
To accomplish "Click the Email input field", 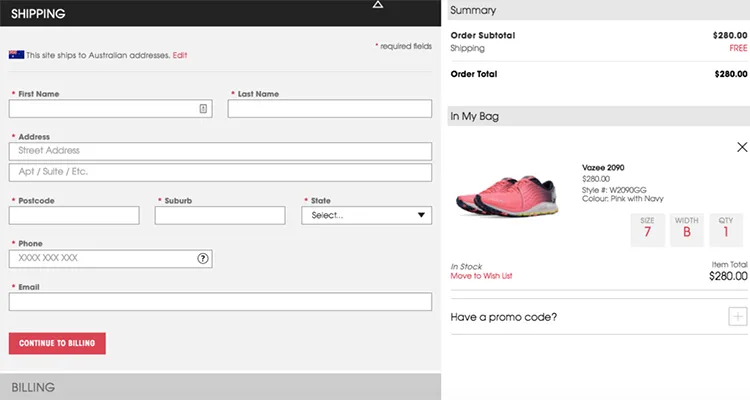I will [x=220, y=301].
